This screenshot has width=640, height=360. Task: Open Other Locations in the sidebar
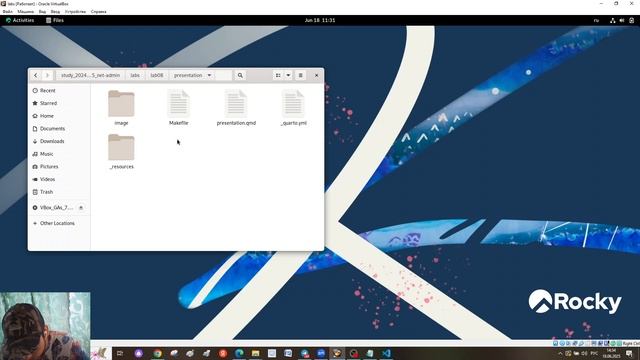pos(59,223)
